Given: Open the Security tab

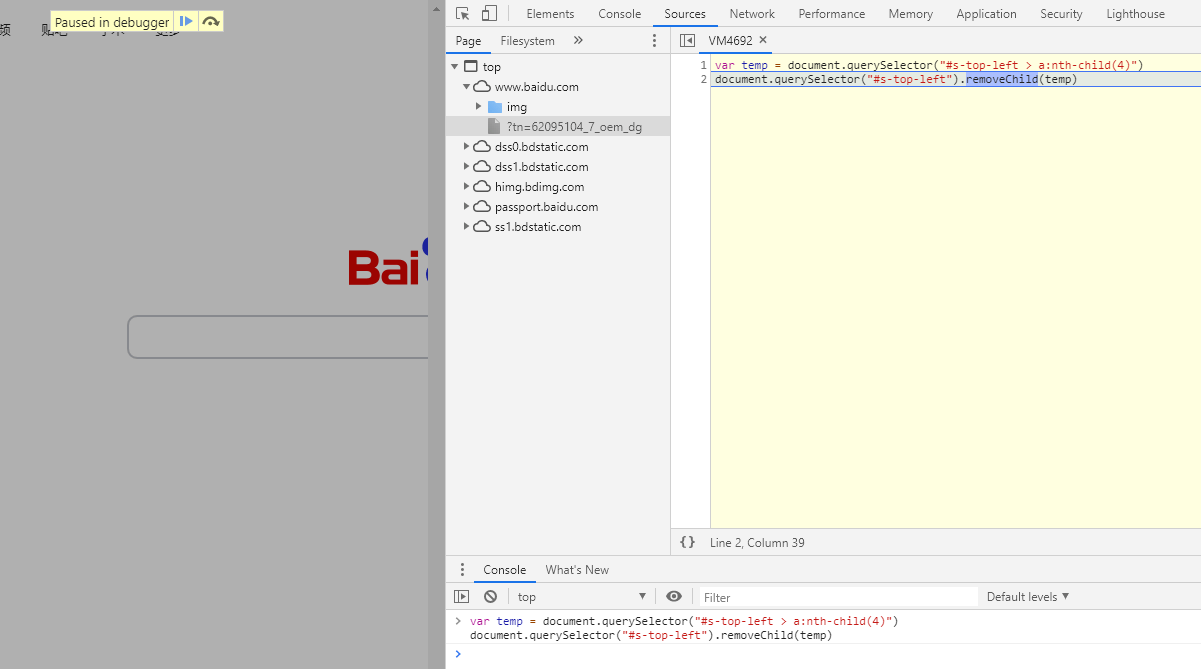Looking at the screenshot, I should (1061, 14).
